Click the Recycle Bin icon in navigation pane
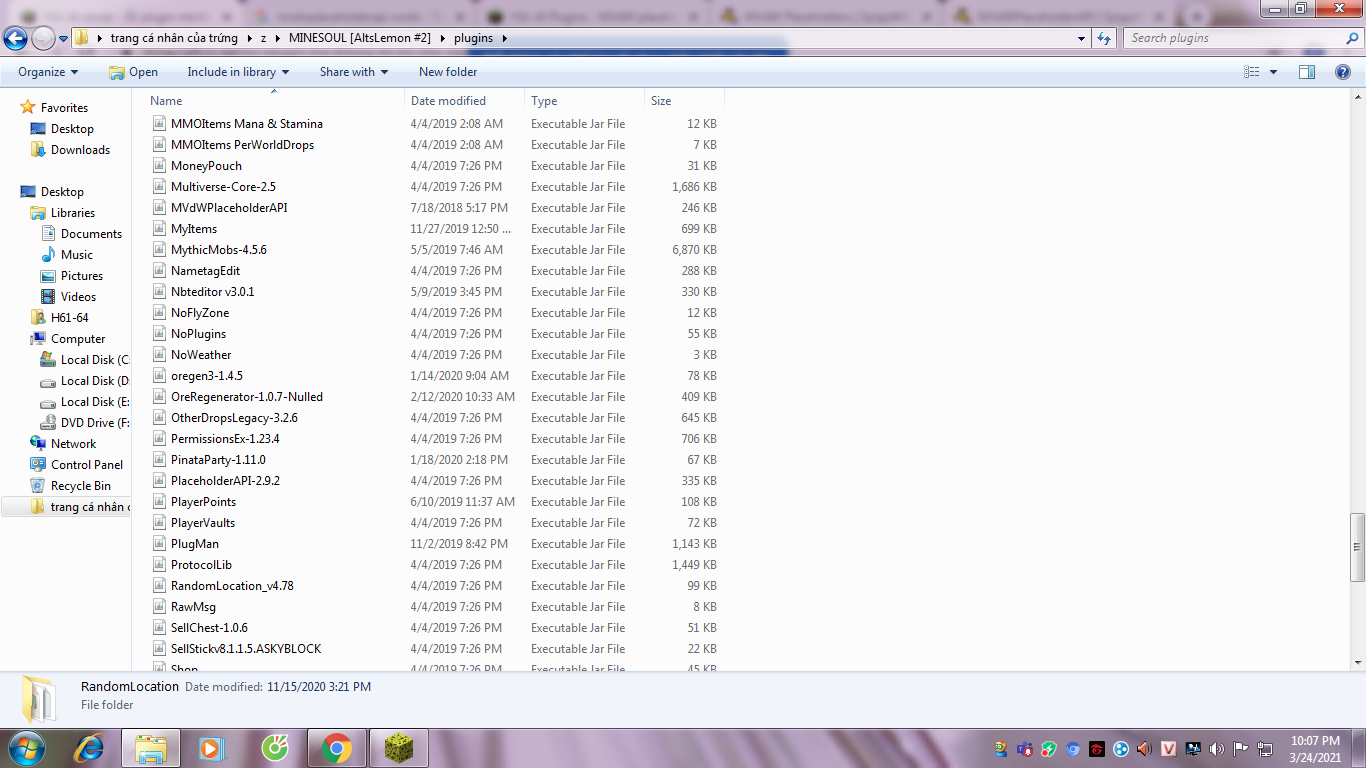Viewport: 1366px width, 768px height. coord(38,486)
